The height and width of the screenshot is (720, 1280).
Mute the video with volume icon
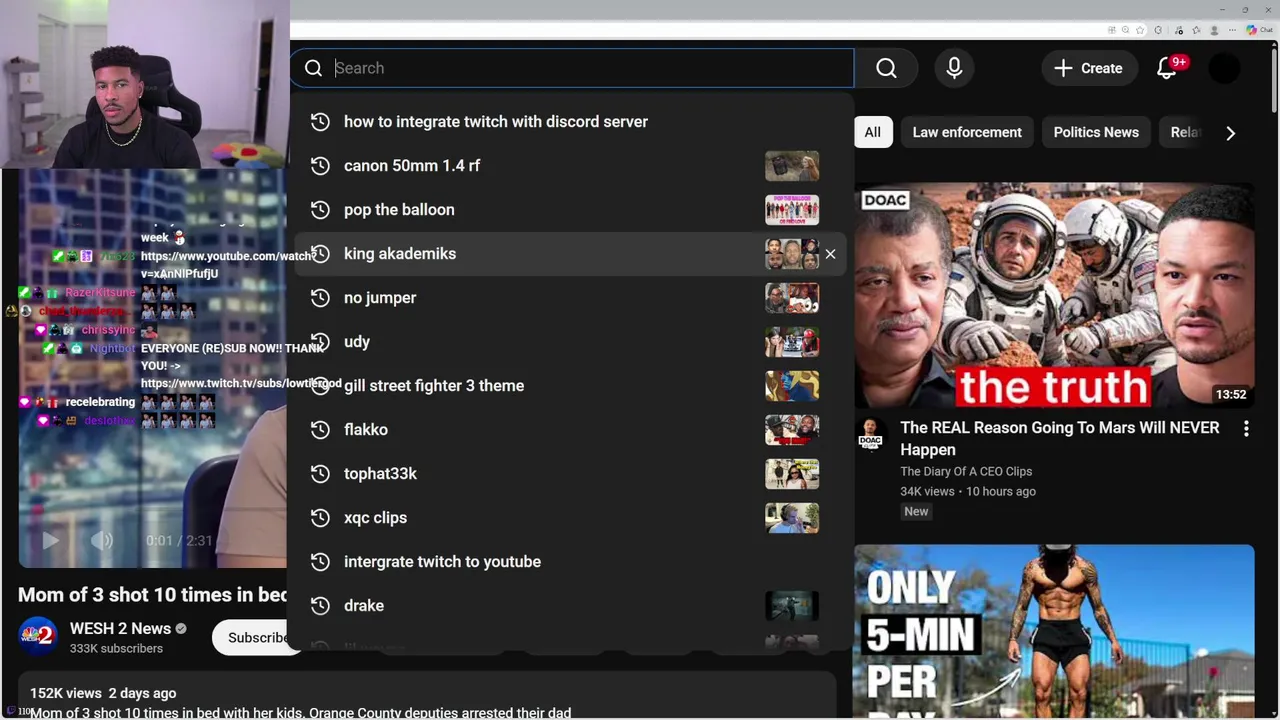(x=102, y=540)
